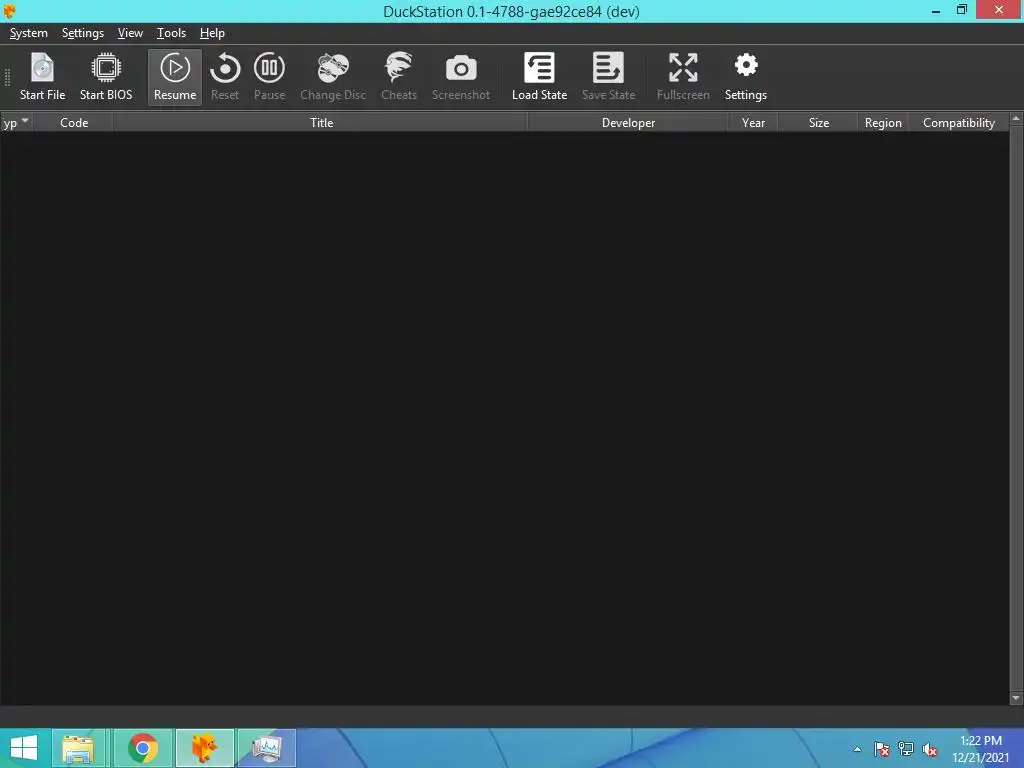Sort game list by Title column
Screen dimensions: 1024x768
coord(321,123)
